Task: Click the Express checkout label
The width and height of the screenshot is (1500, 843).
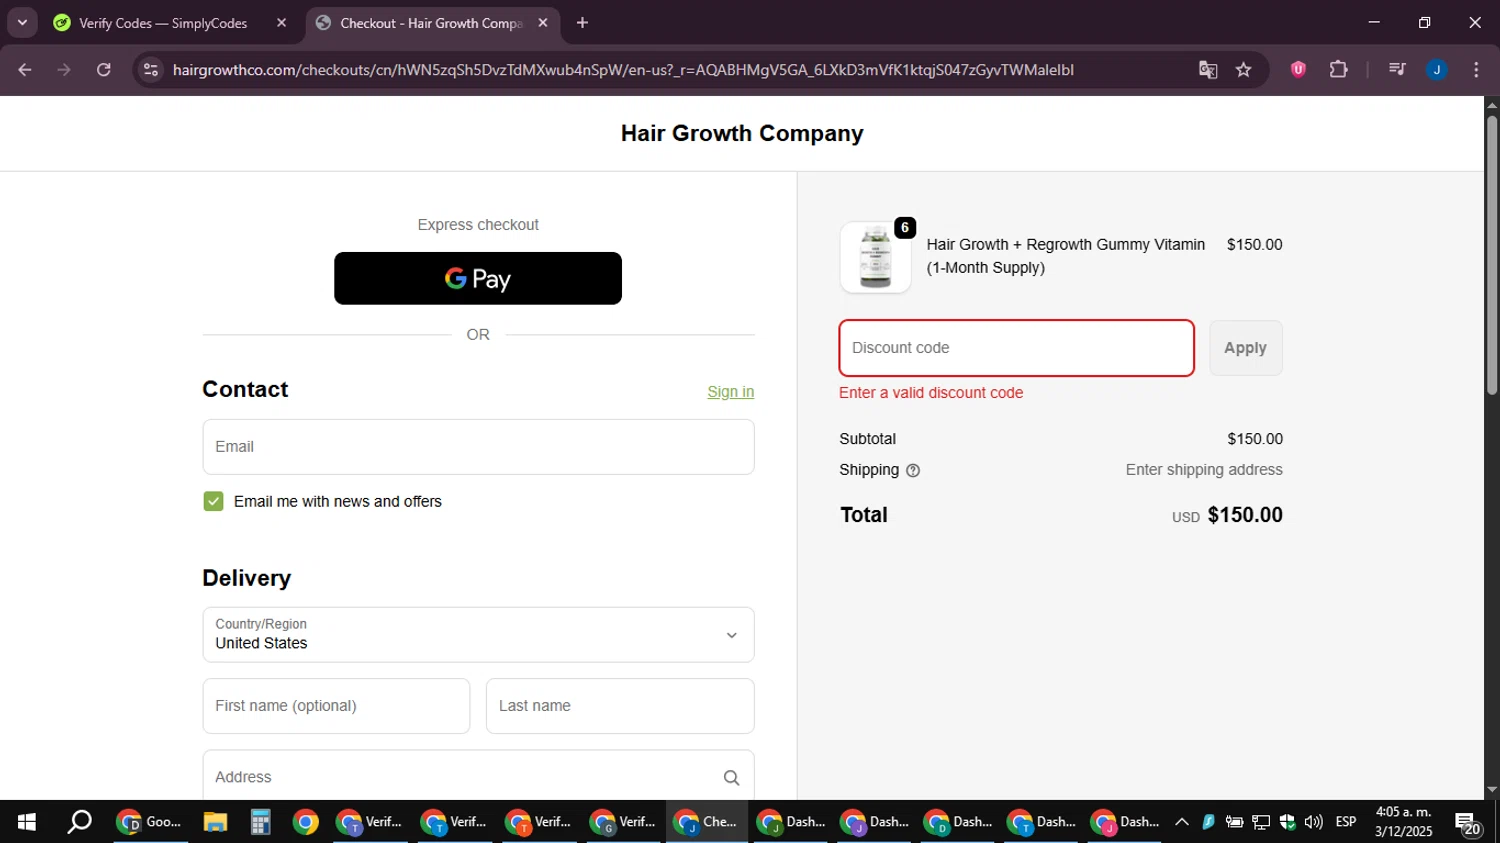Action: (478, 225)
